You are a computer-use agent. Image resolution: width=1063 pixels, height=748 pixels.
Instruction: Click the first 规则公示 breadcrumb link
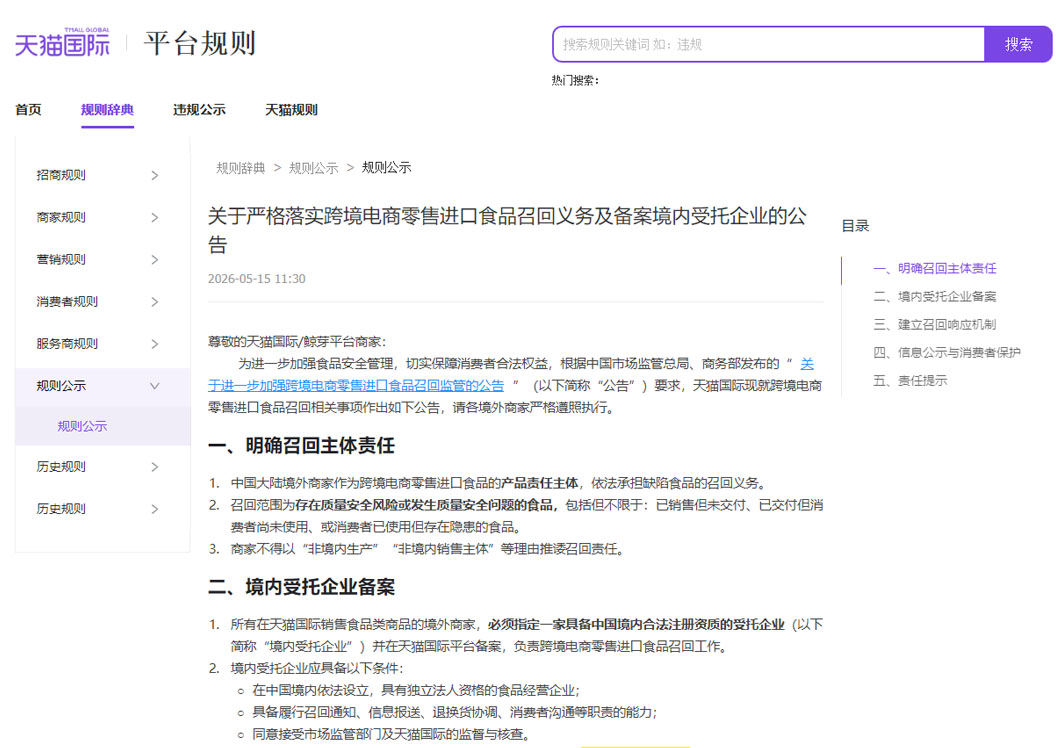pos(313,168)
